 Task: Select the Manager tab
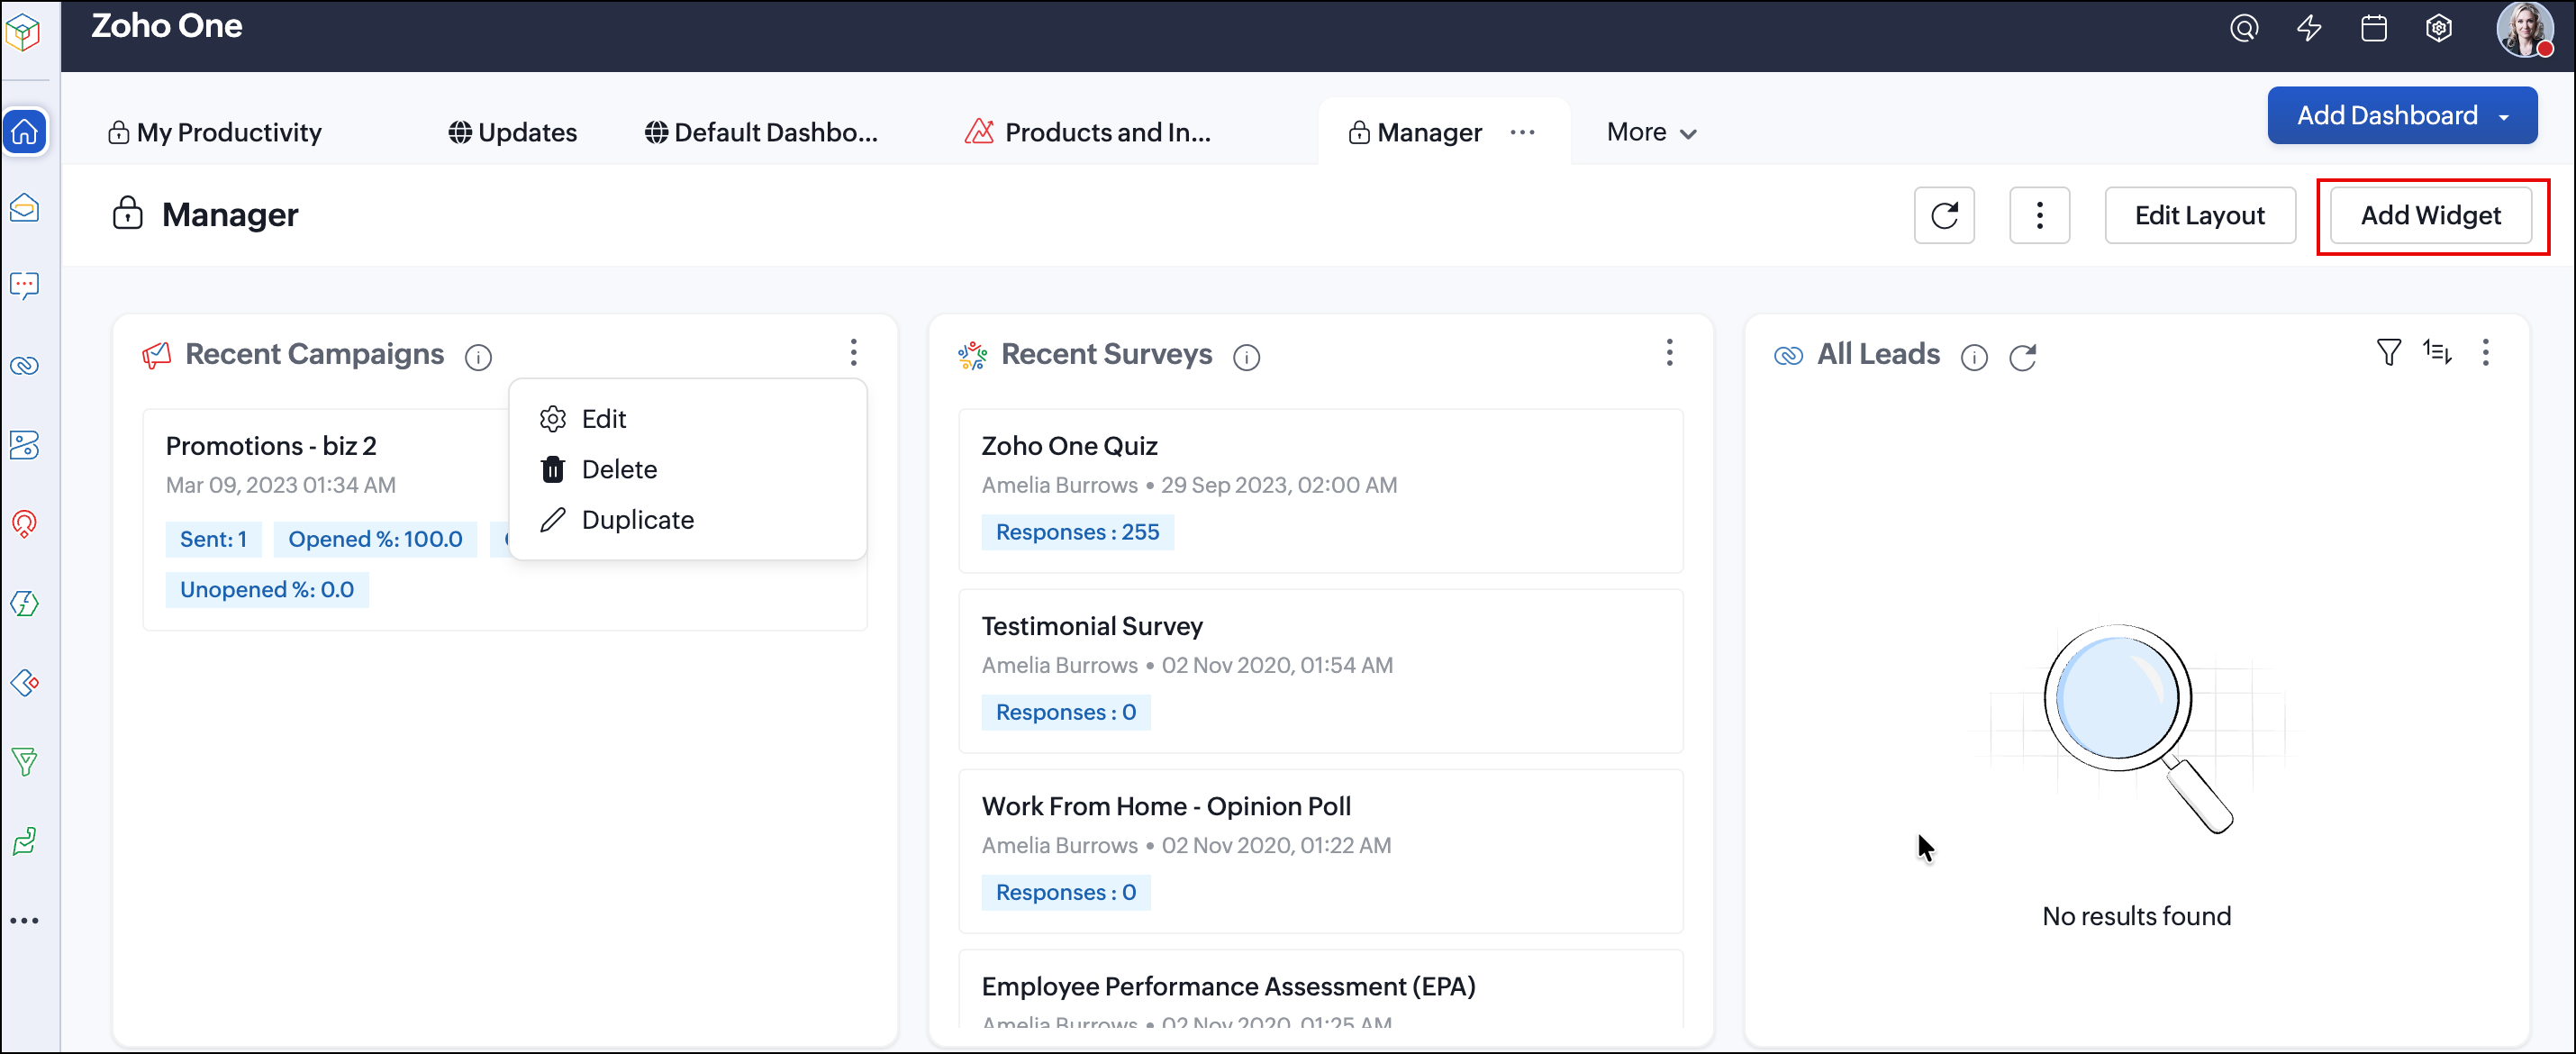click(1415, 132)
